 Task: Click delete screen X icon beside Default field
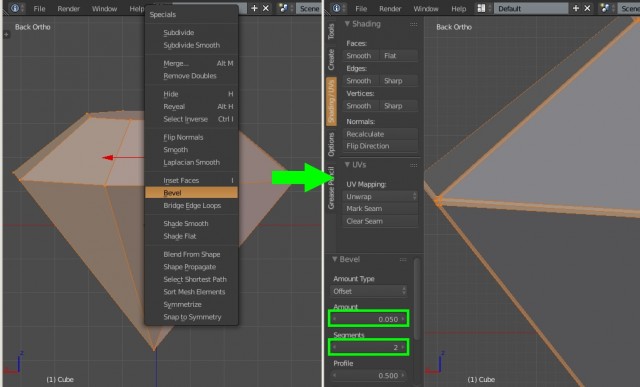pyautogui.click(x=587, y=8)
